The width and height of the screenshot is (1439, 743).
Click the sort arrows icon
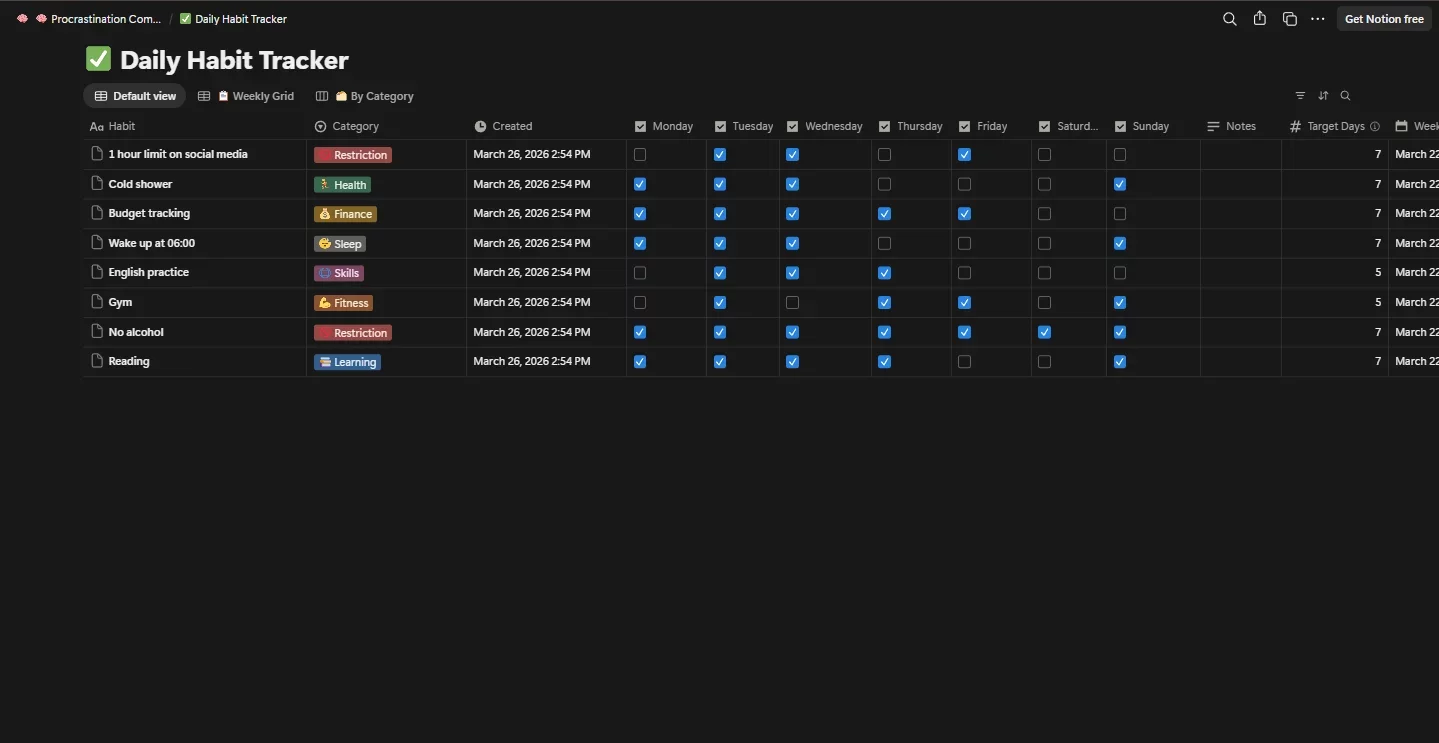(1323, 96)
